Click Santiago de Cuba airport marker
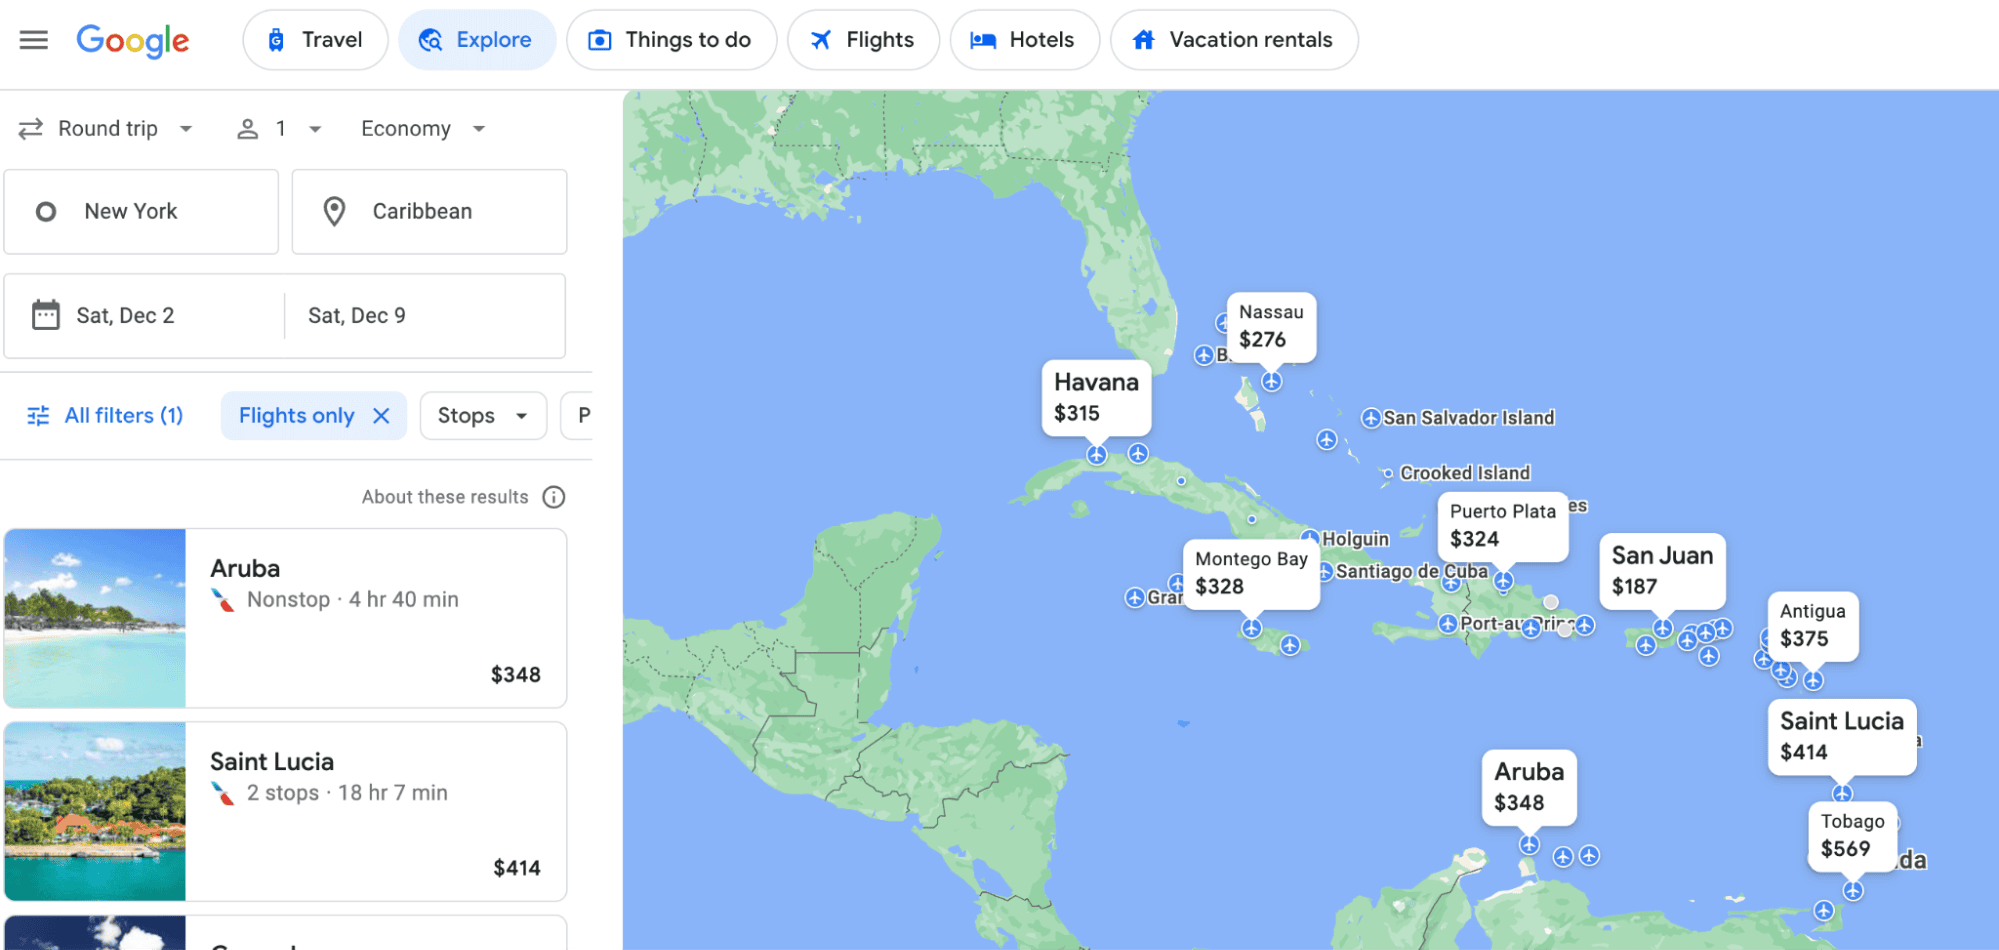Image resolution: width=1999 pixels, height=950 pixels. pos(1325,571)
